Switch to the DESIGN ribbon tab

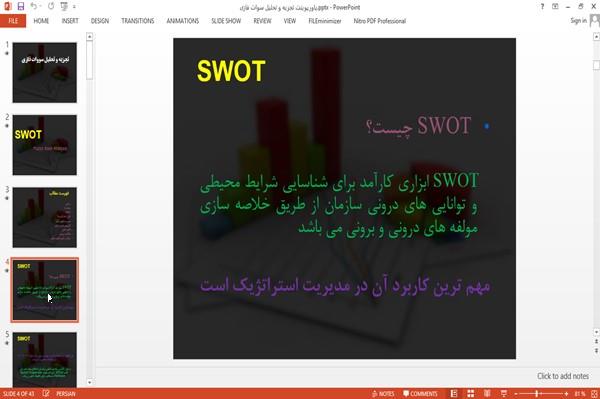(99, 21)
